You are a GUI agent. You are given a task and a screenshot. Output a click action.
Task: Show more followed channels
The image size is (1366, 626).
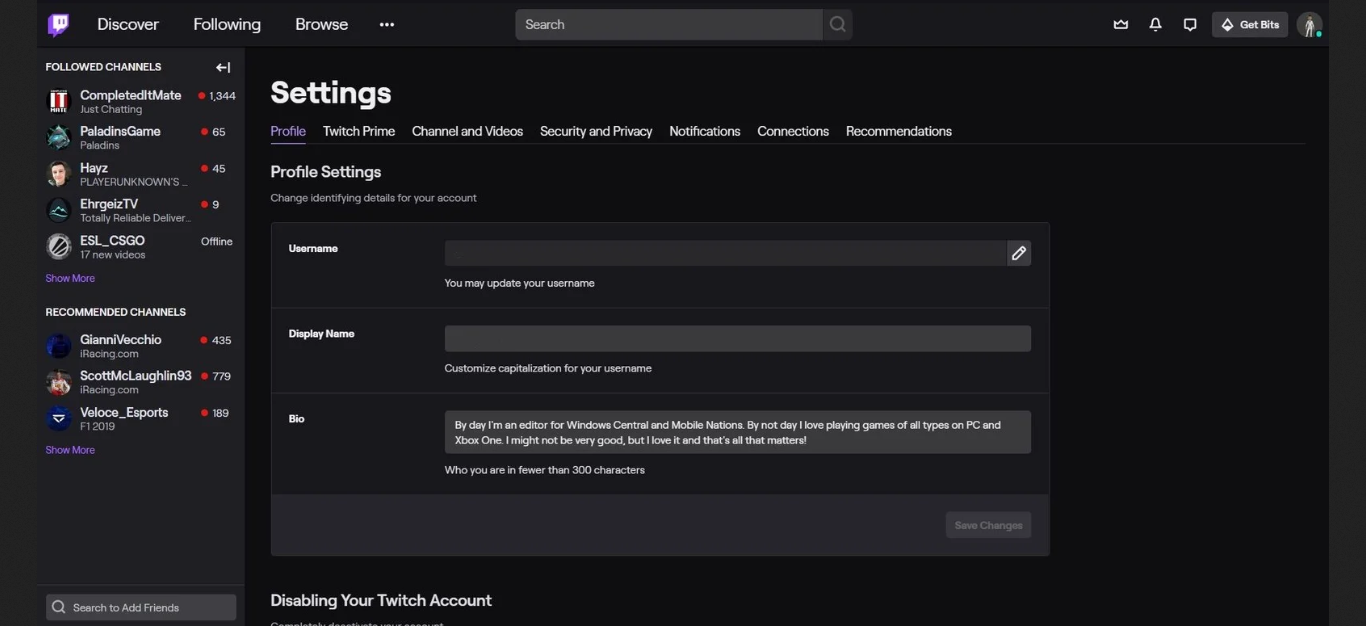click(x=70, y=278)
